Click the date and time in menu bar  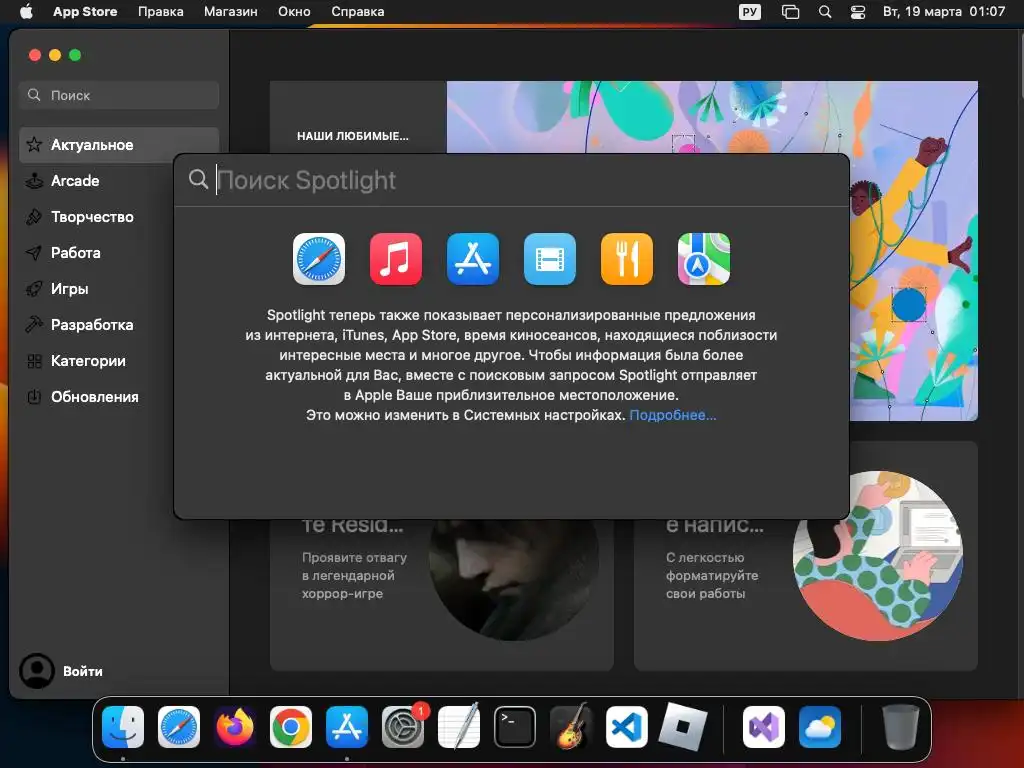(944, 12)
